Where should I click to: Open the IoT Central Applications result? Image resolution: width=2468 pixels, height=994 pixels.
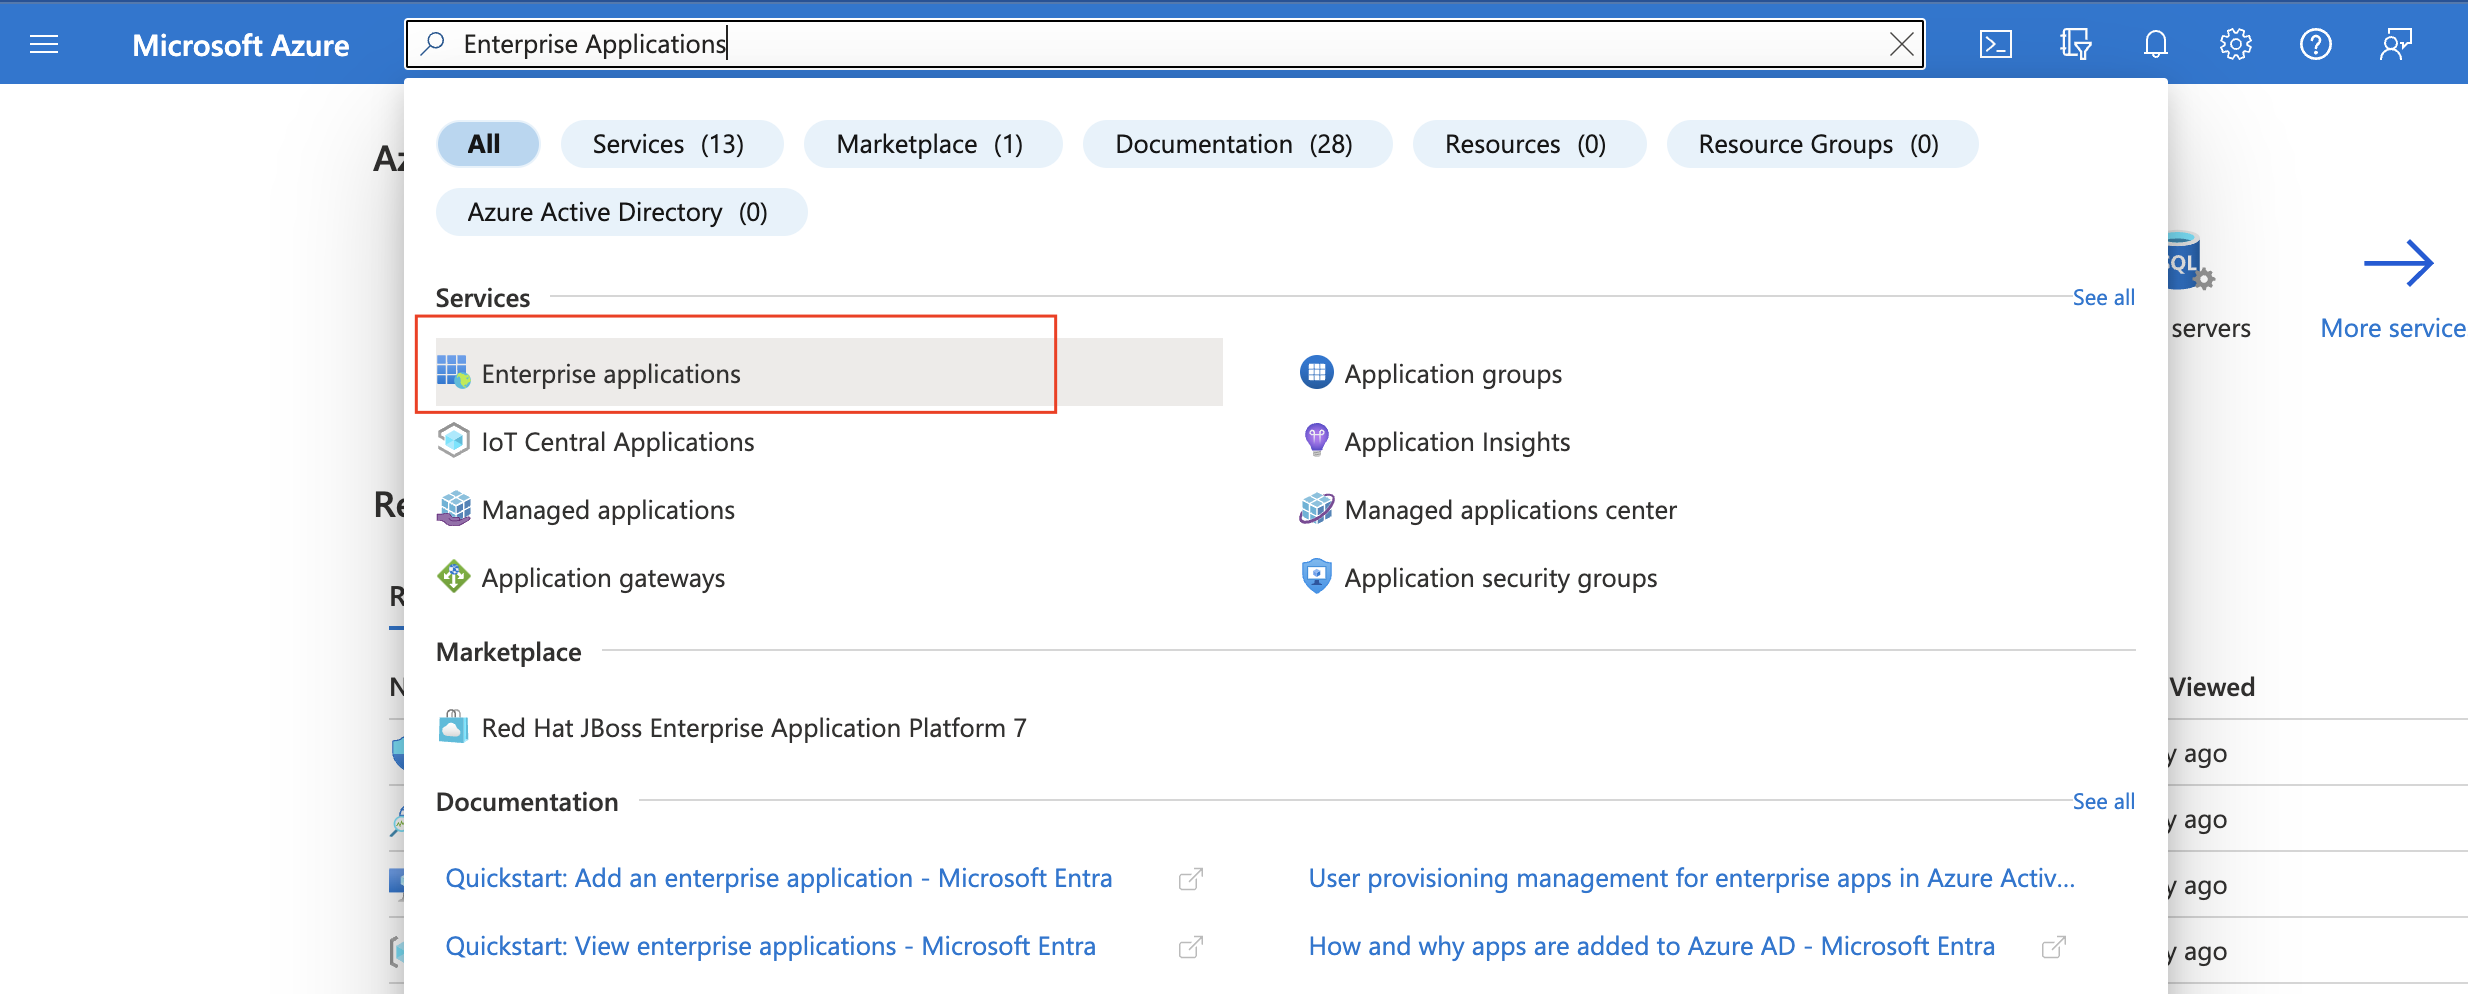(x=617, y=441)
